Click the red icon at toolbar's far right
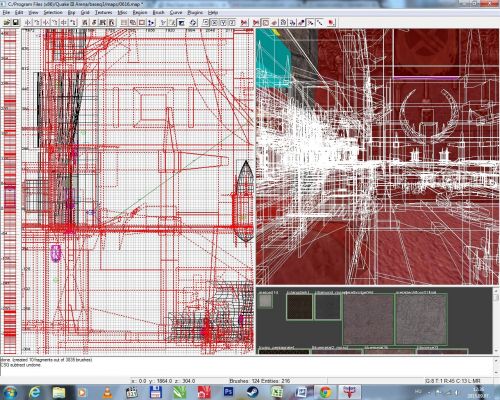This screenshot has width=500, height=400. tap(331, 23)
